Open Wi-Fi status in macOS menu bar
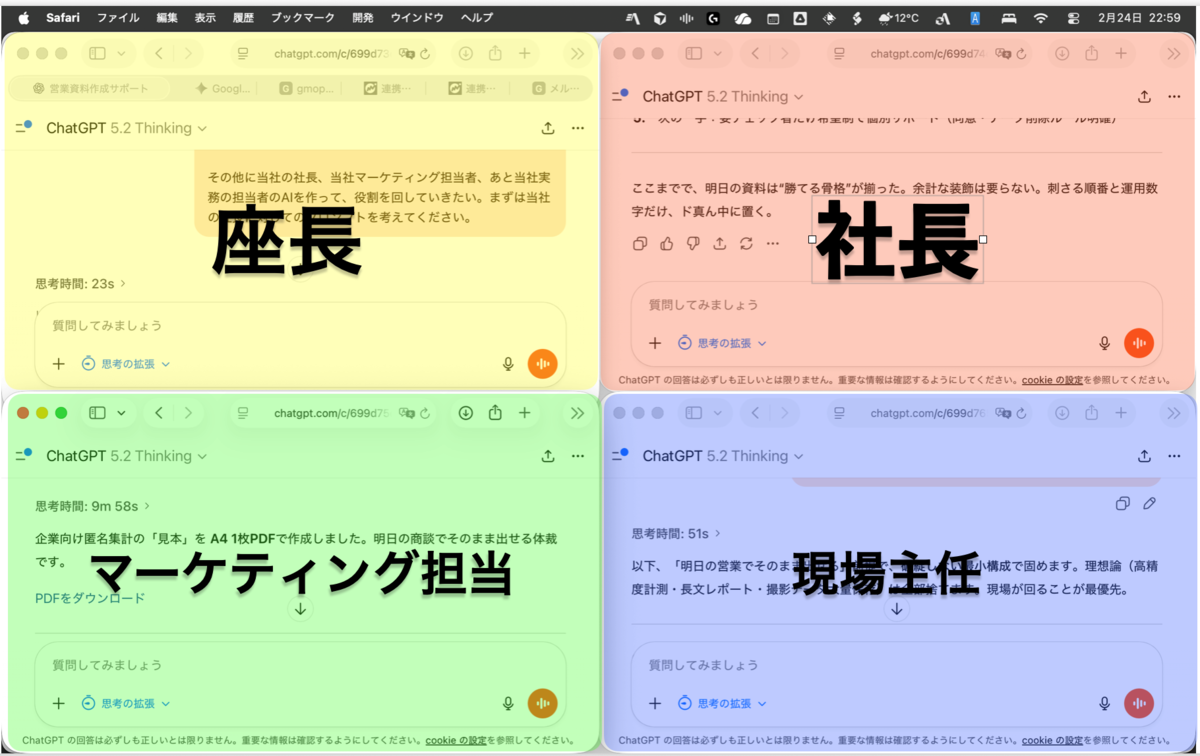1200x756 pixels. coord(1040,18)
